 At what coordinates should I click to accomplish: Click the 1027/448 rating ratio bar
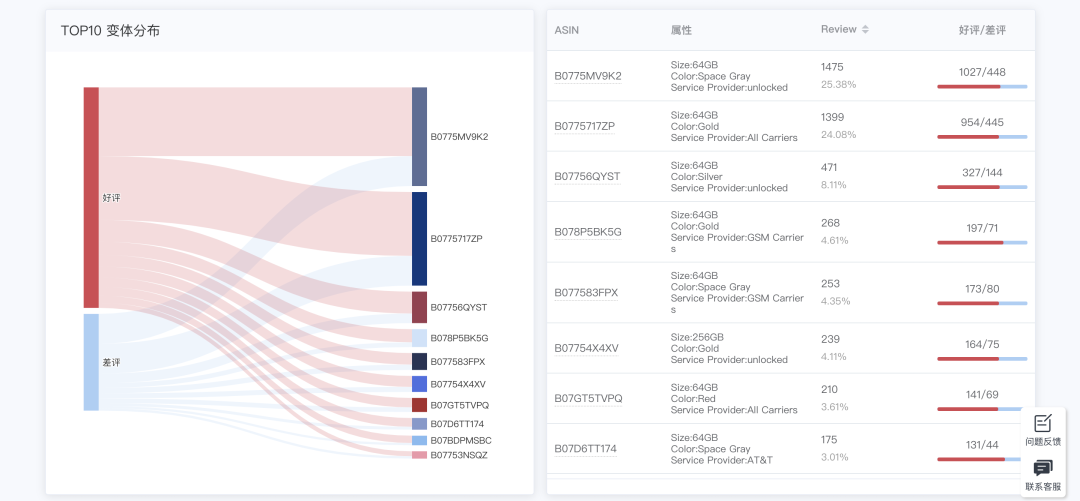pos(981,86)
